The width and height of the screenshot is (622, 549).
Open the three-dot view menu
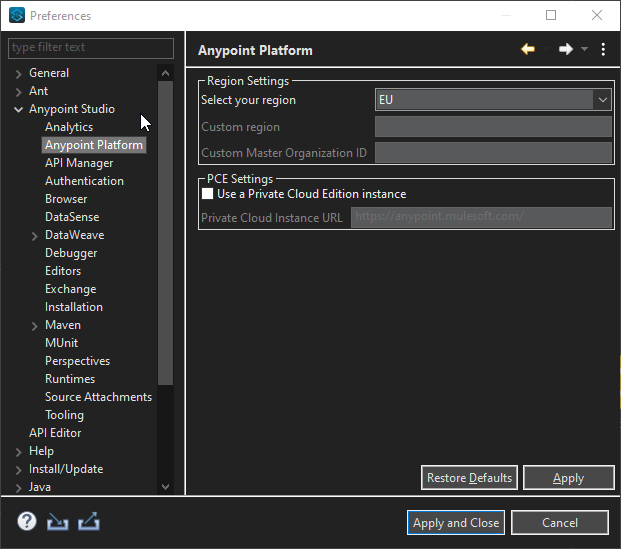(603, 49)
